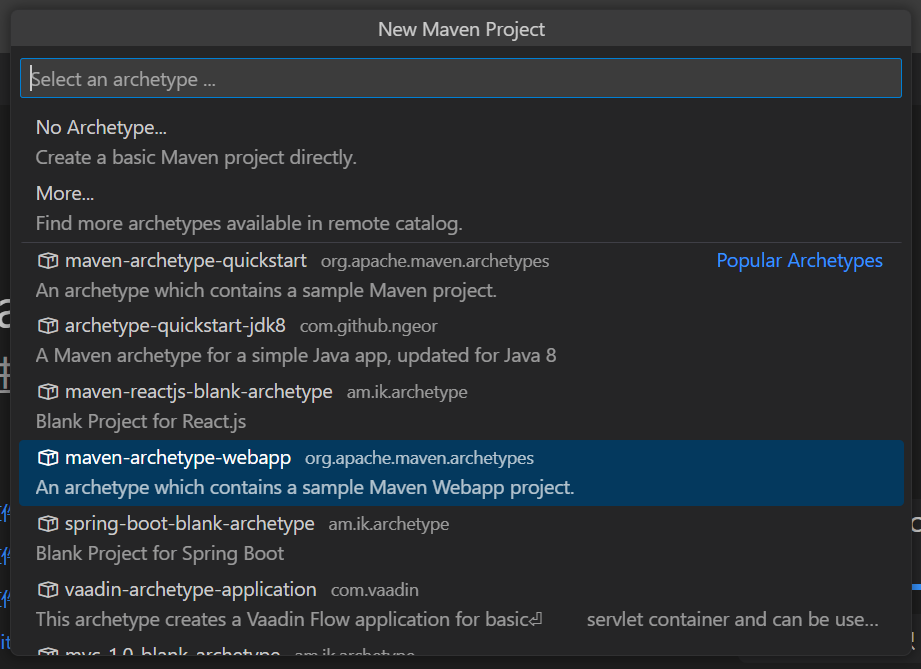This screenshot has width=921, height=669.
Task: Click the package icon for maven-archetype-webapp
Action: pyautogui.click(x=47, y=458)
